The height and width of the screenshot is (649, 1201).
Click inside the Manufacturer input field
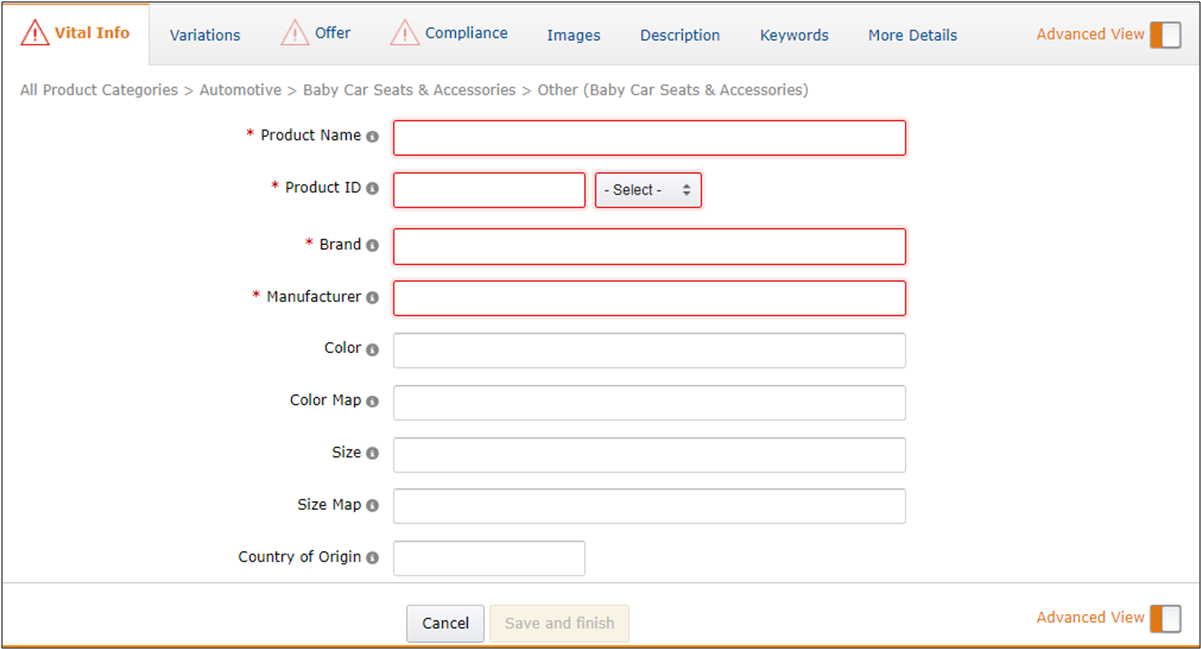(x=649, y=298)
